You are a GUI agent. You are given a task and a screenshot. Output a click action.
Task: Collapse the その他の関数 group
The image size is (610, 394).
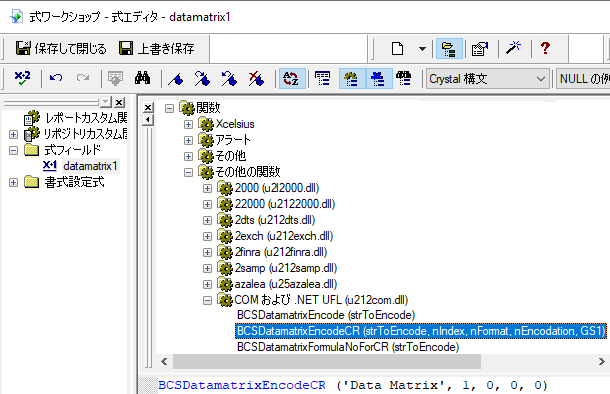188,172
